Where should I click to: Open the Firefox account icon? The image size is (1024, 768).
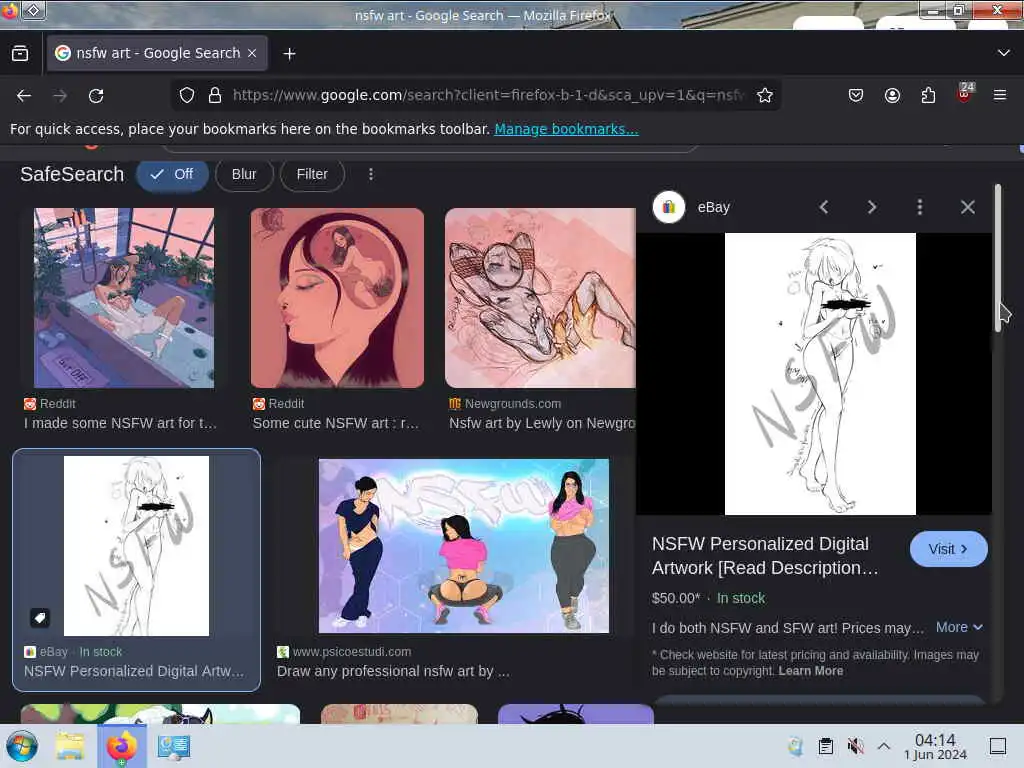(892, 95)
